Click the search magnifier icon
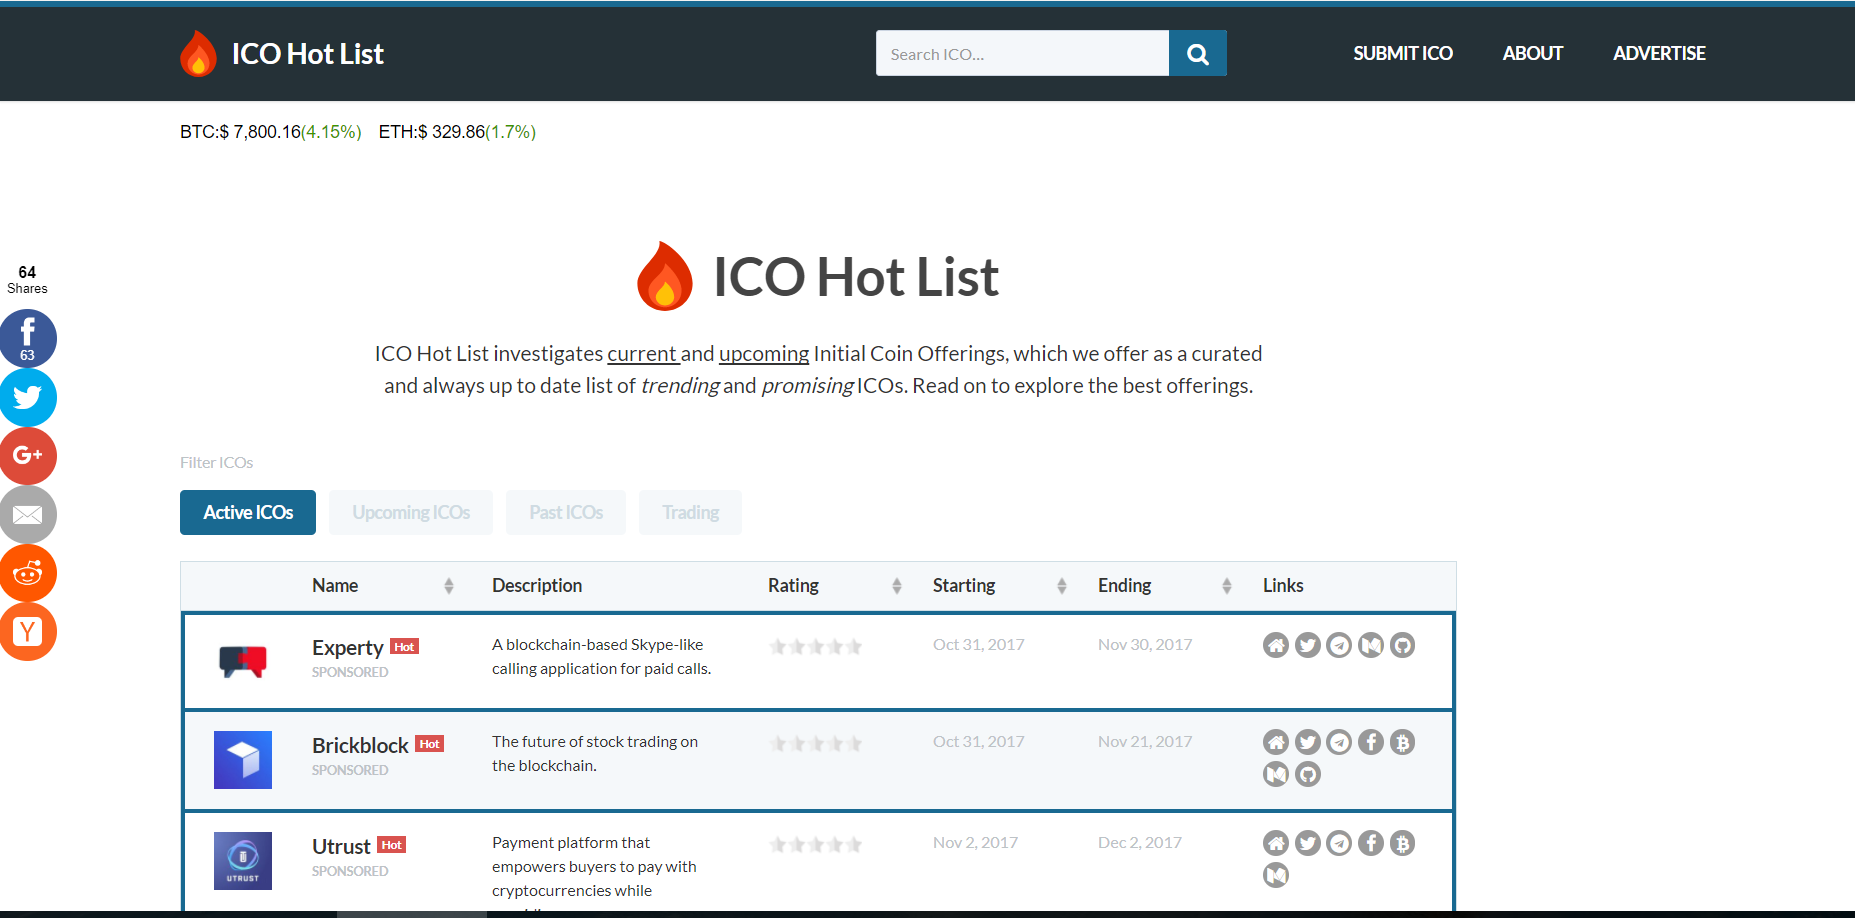The height and width of the screenshot is (918, 1855). click(1197, 53)
